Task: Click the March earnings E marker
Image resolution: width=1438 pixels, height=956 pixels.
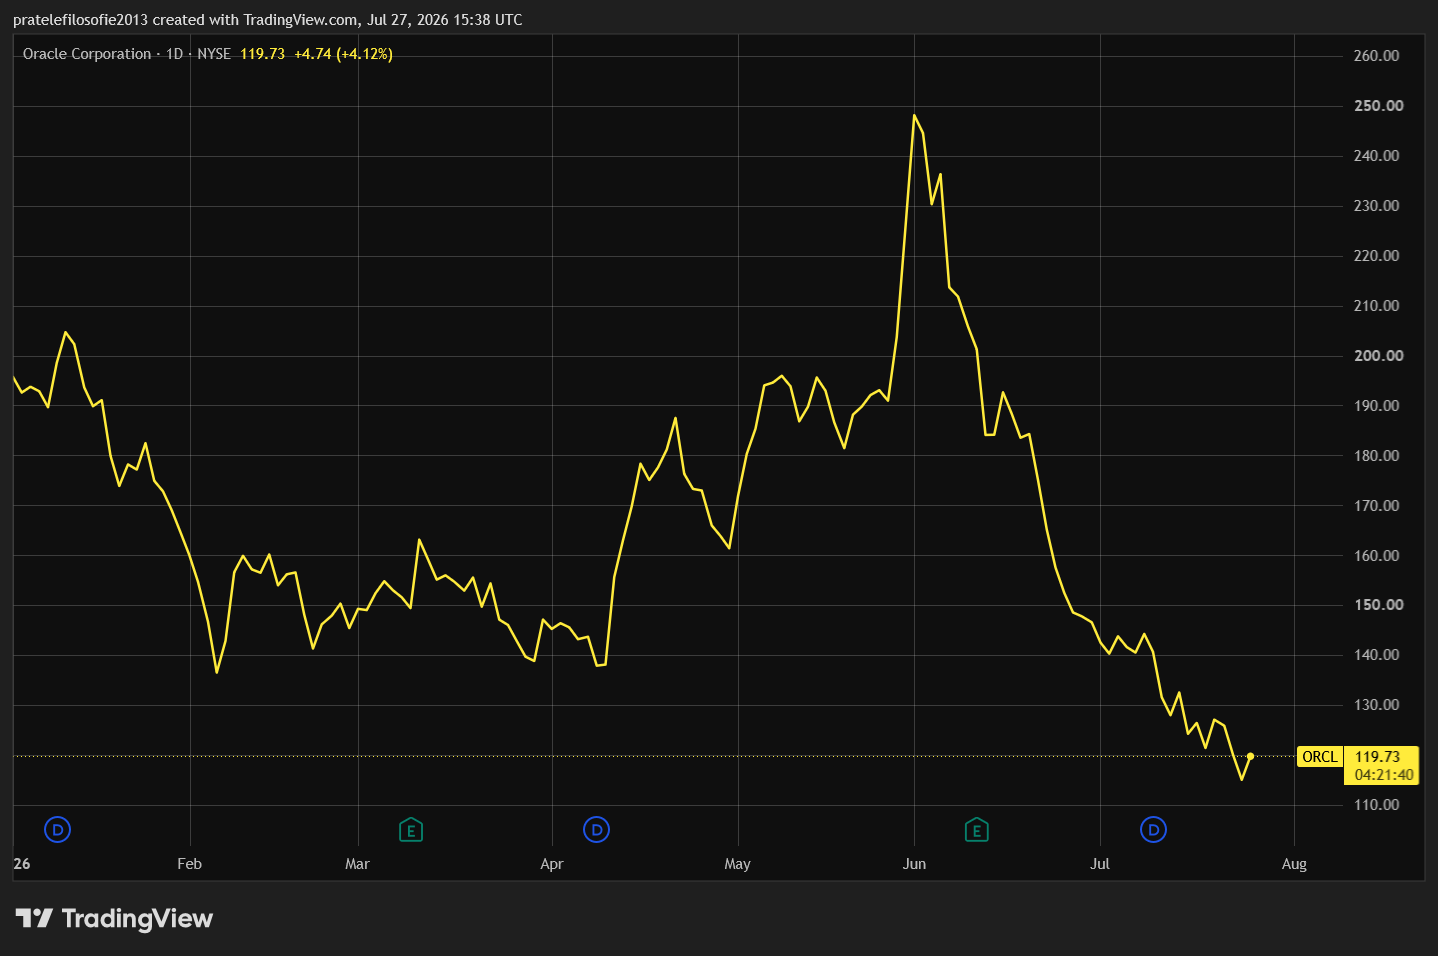Action: tap(410, 829)
